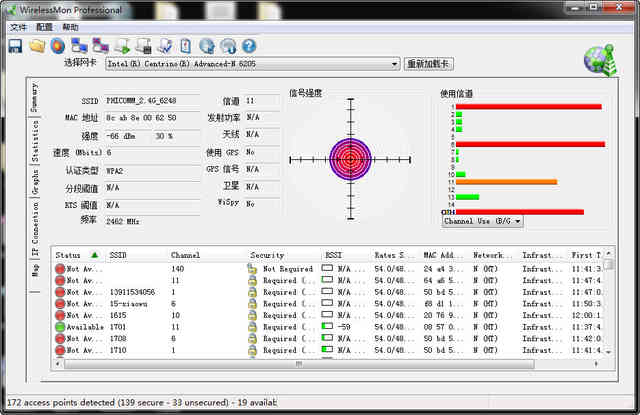Expand the 选择网卡 adapter dropdown
The width and height of the screenshot is (640, 415).
[x=394, y=64]
